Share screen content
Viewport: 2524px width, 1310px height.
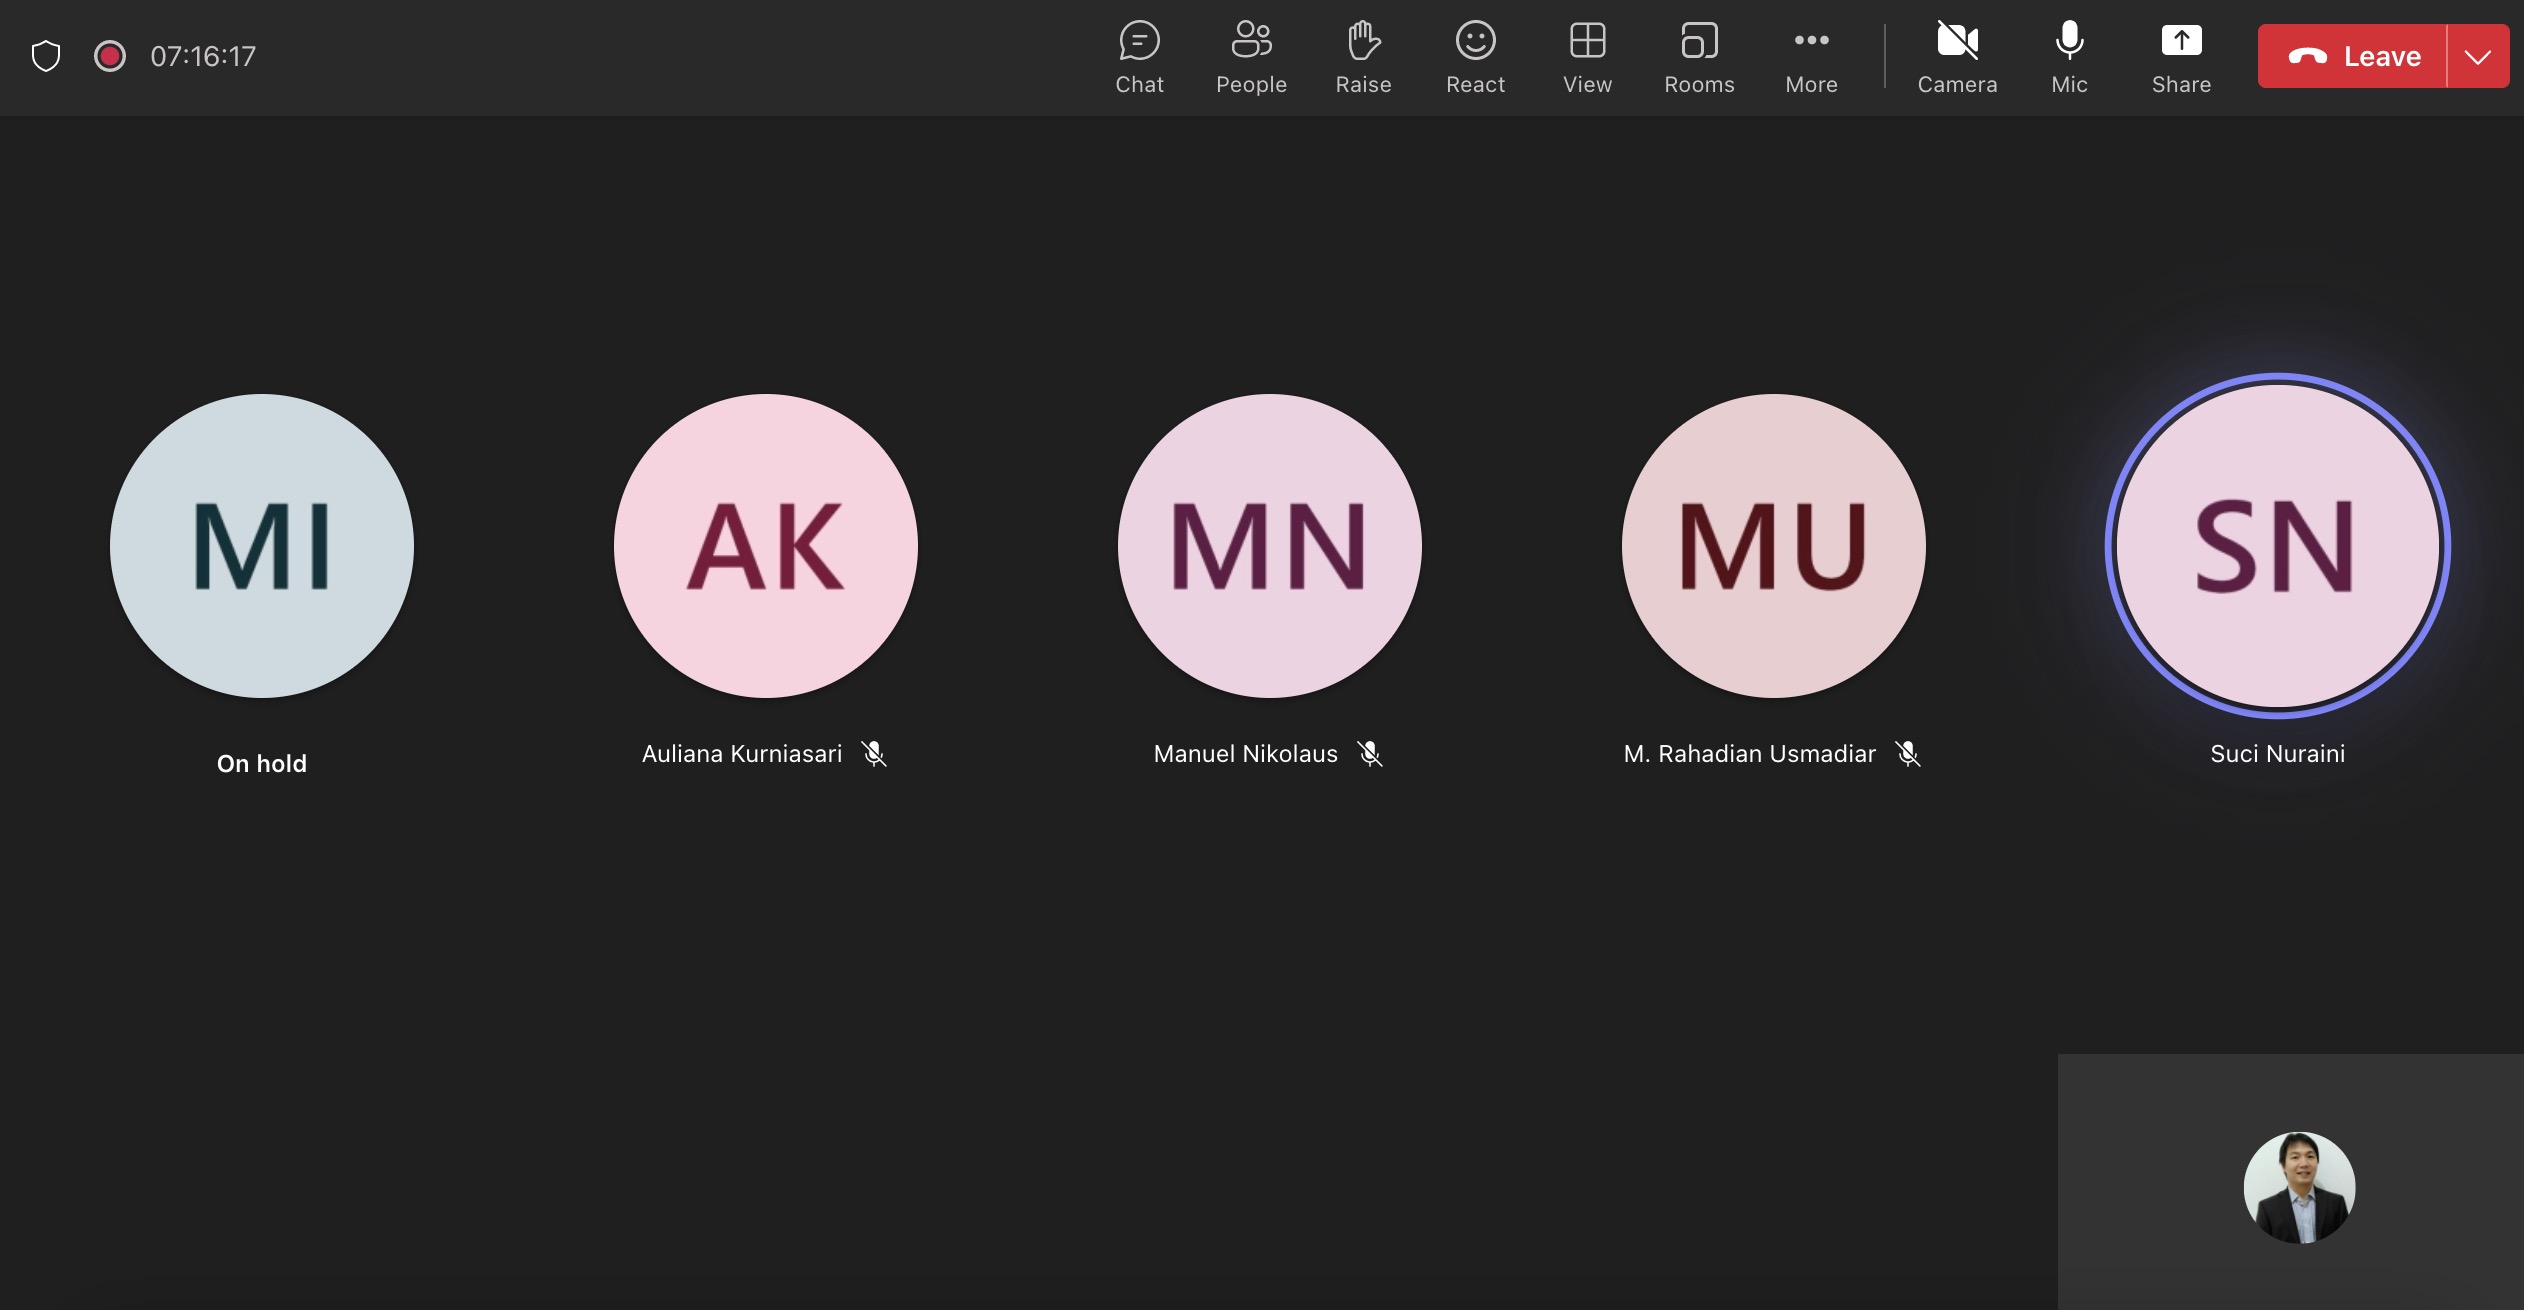click(2181, 57)
